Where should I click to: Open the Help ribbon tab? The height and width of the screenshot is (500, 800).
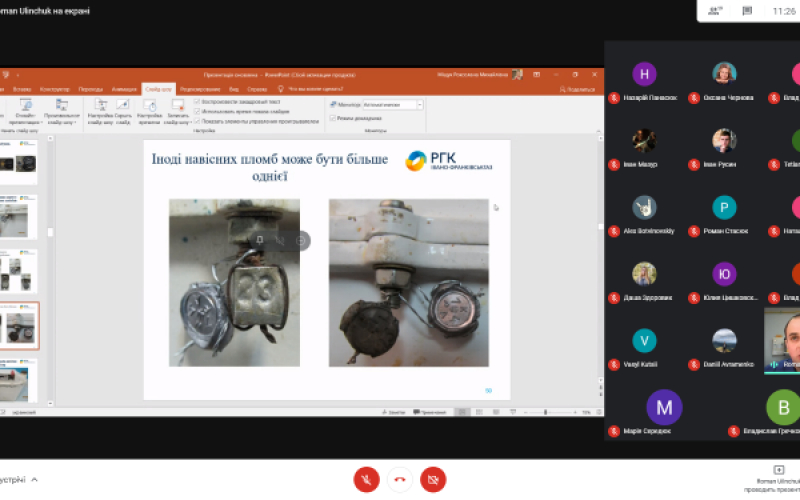(x=257, y=89)
